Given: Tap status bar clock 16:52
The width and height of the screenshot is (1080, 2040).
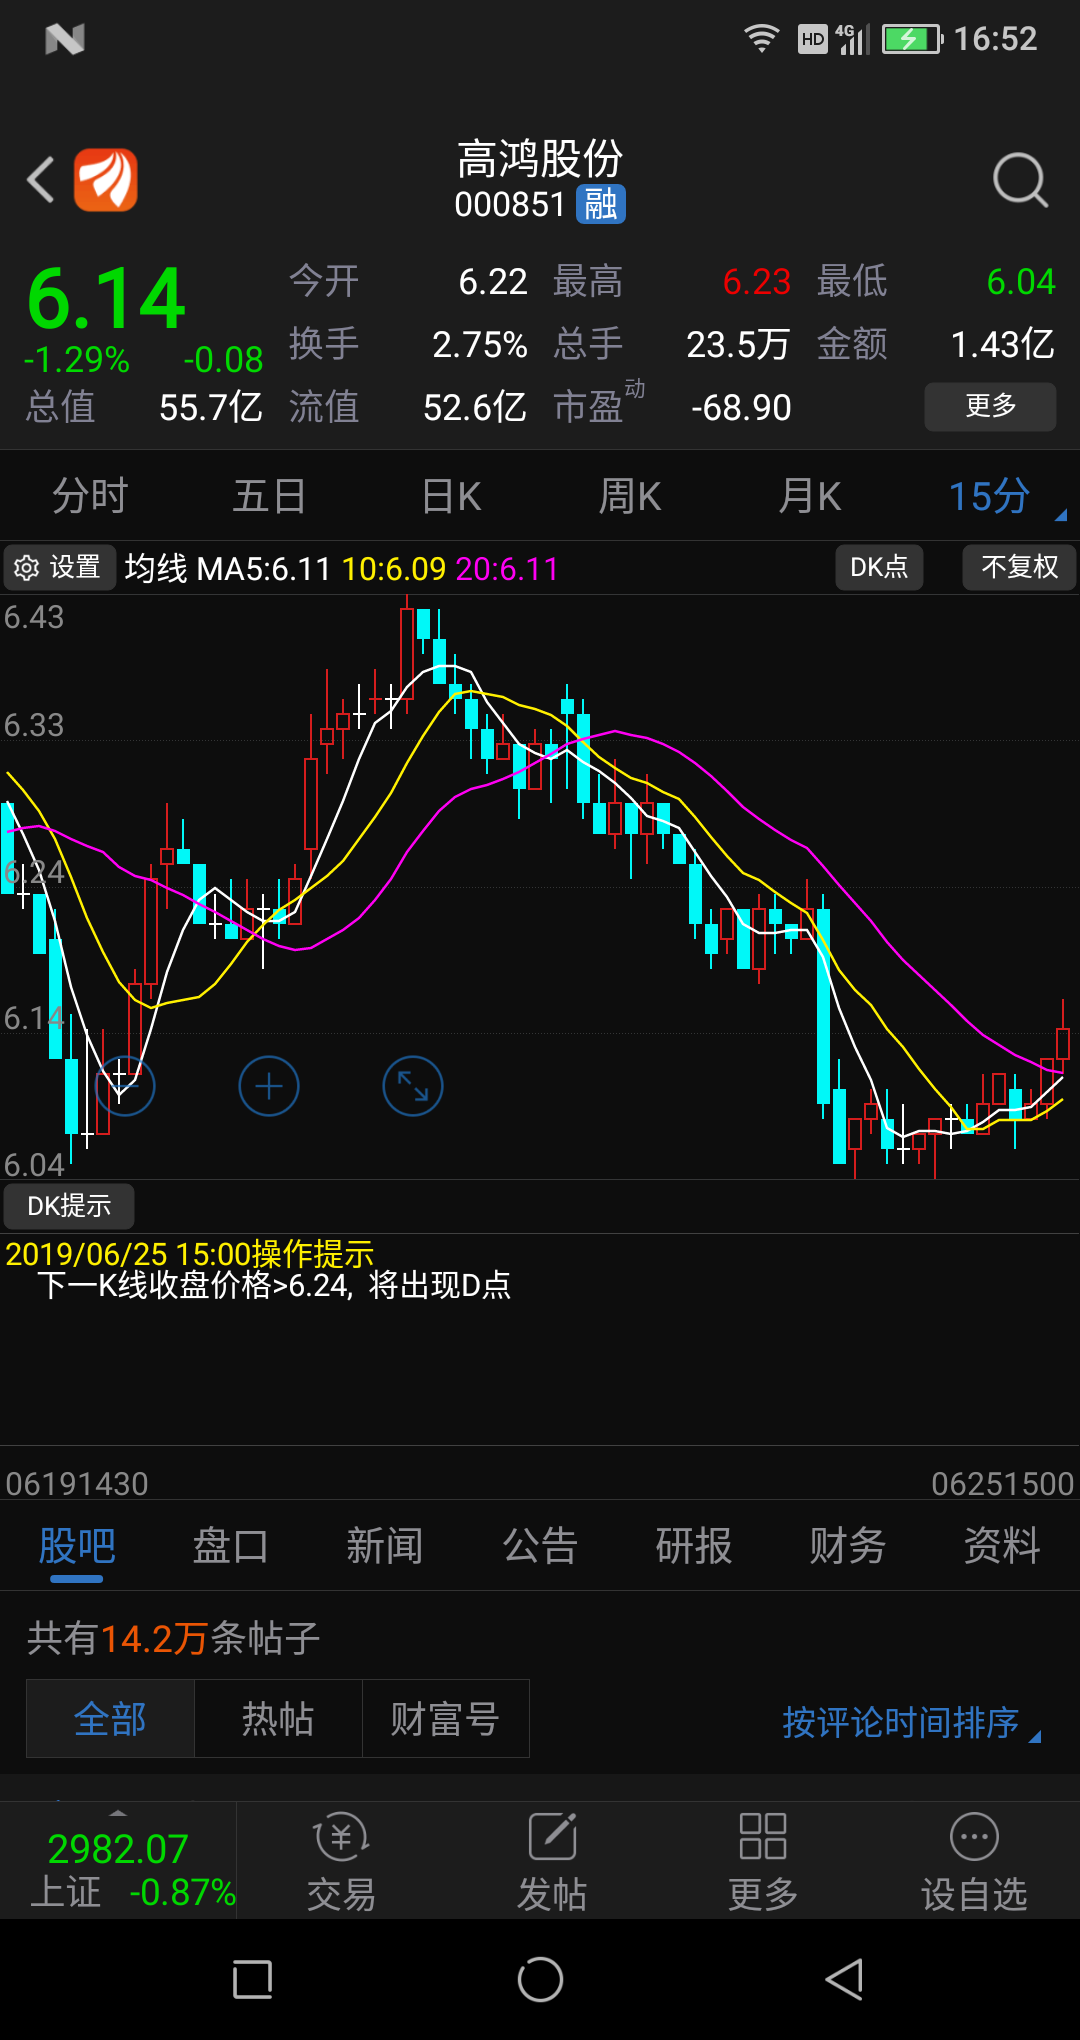Looking at the screenshot, I should click(995, 39).
